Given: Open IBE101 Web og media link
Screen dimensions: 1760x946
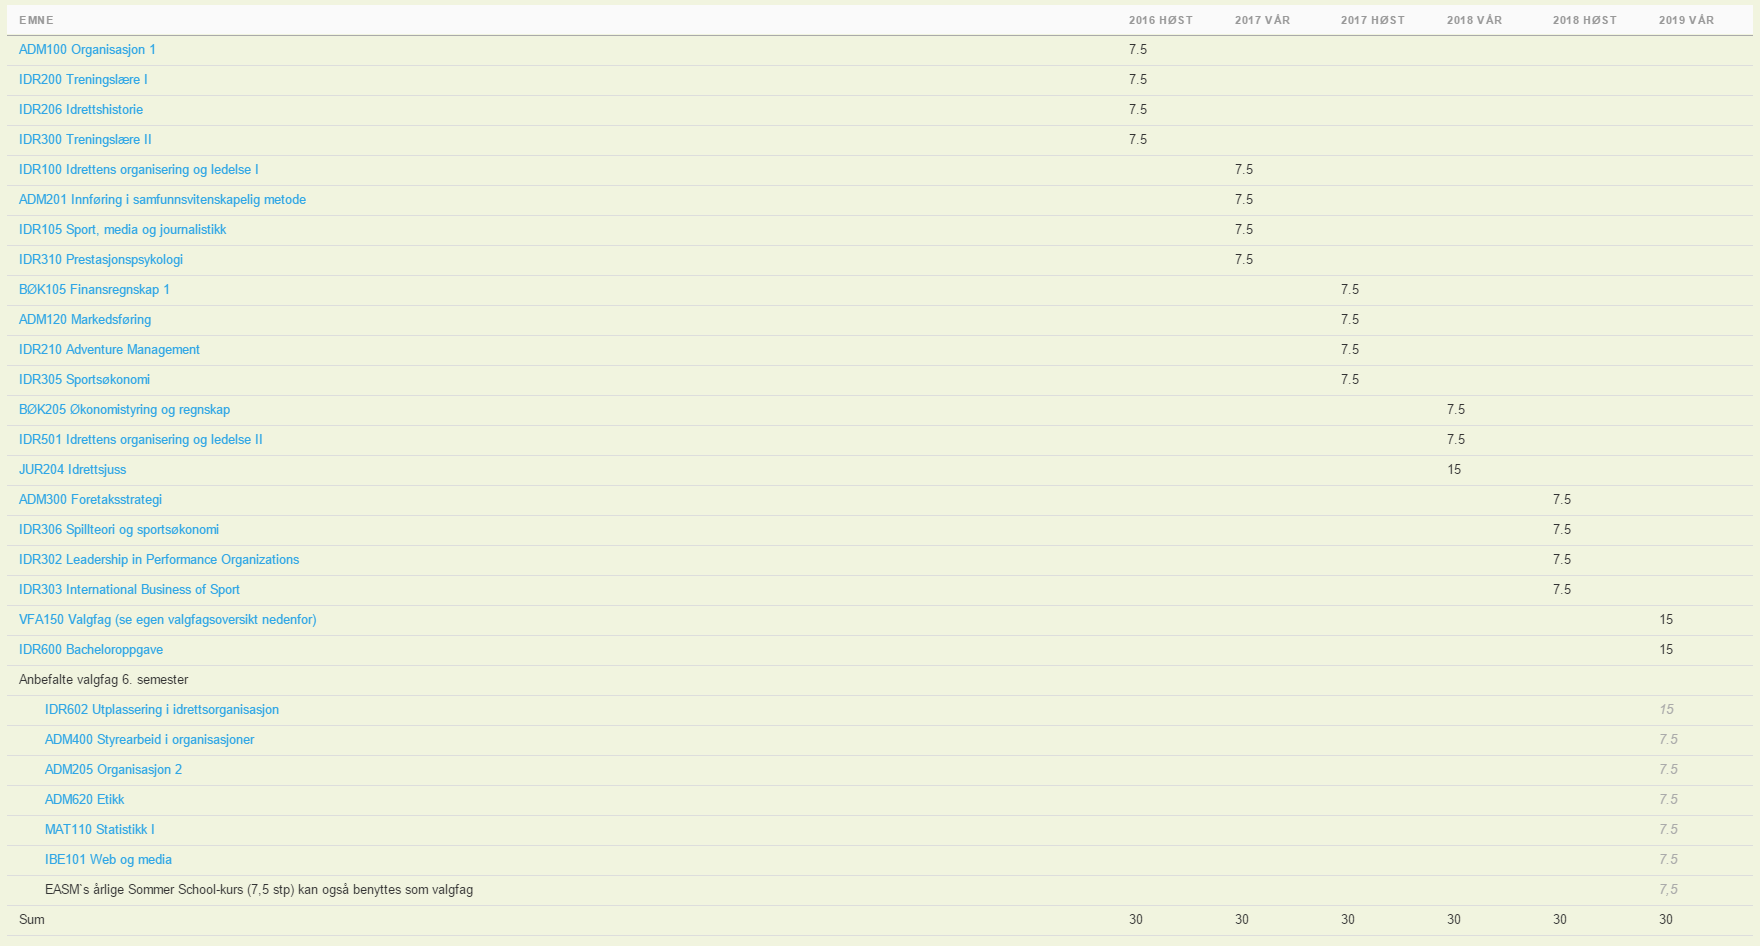Looking at the screenshot, I should (108, 860).
